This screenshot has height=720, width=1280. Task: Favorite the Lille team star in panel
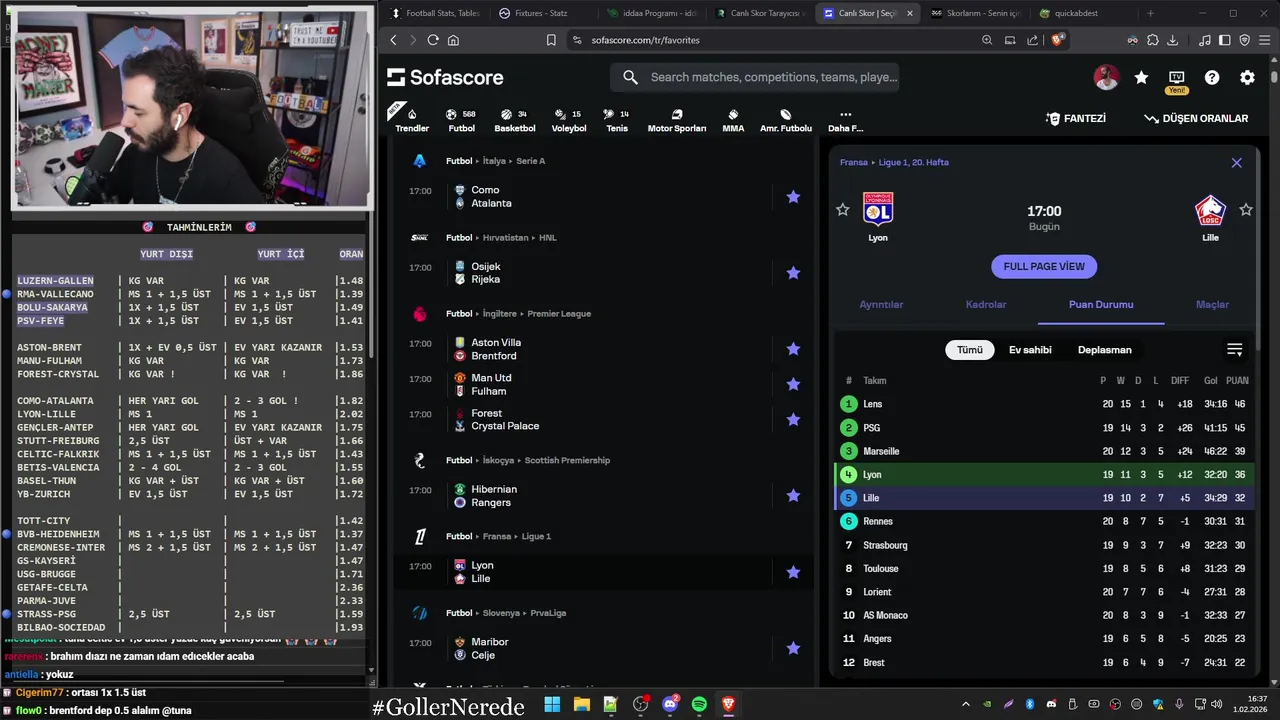point(1246,210)
